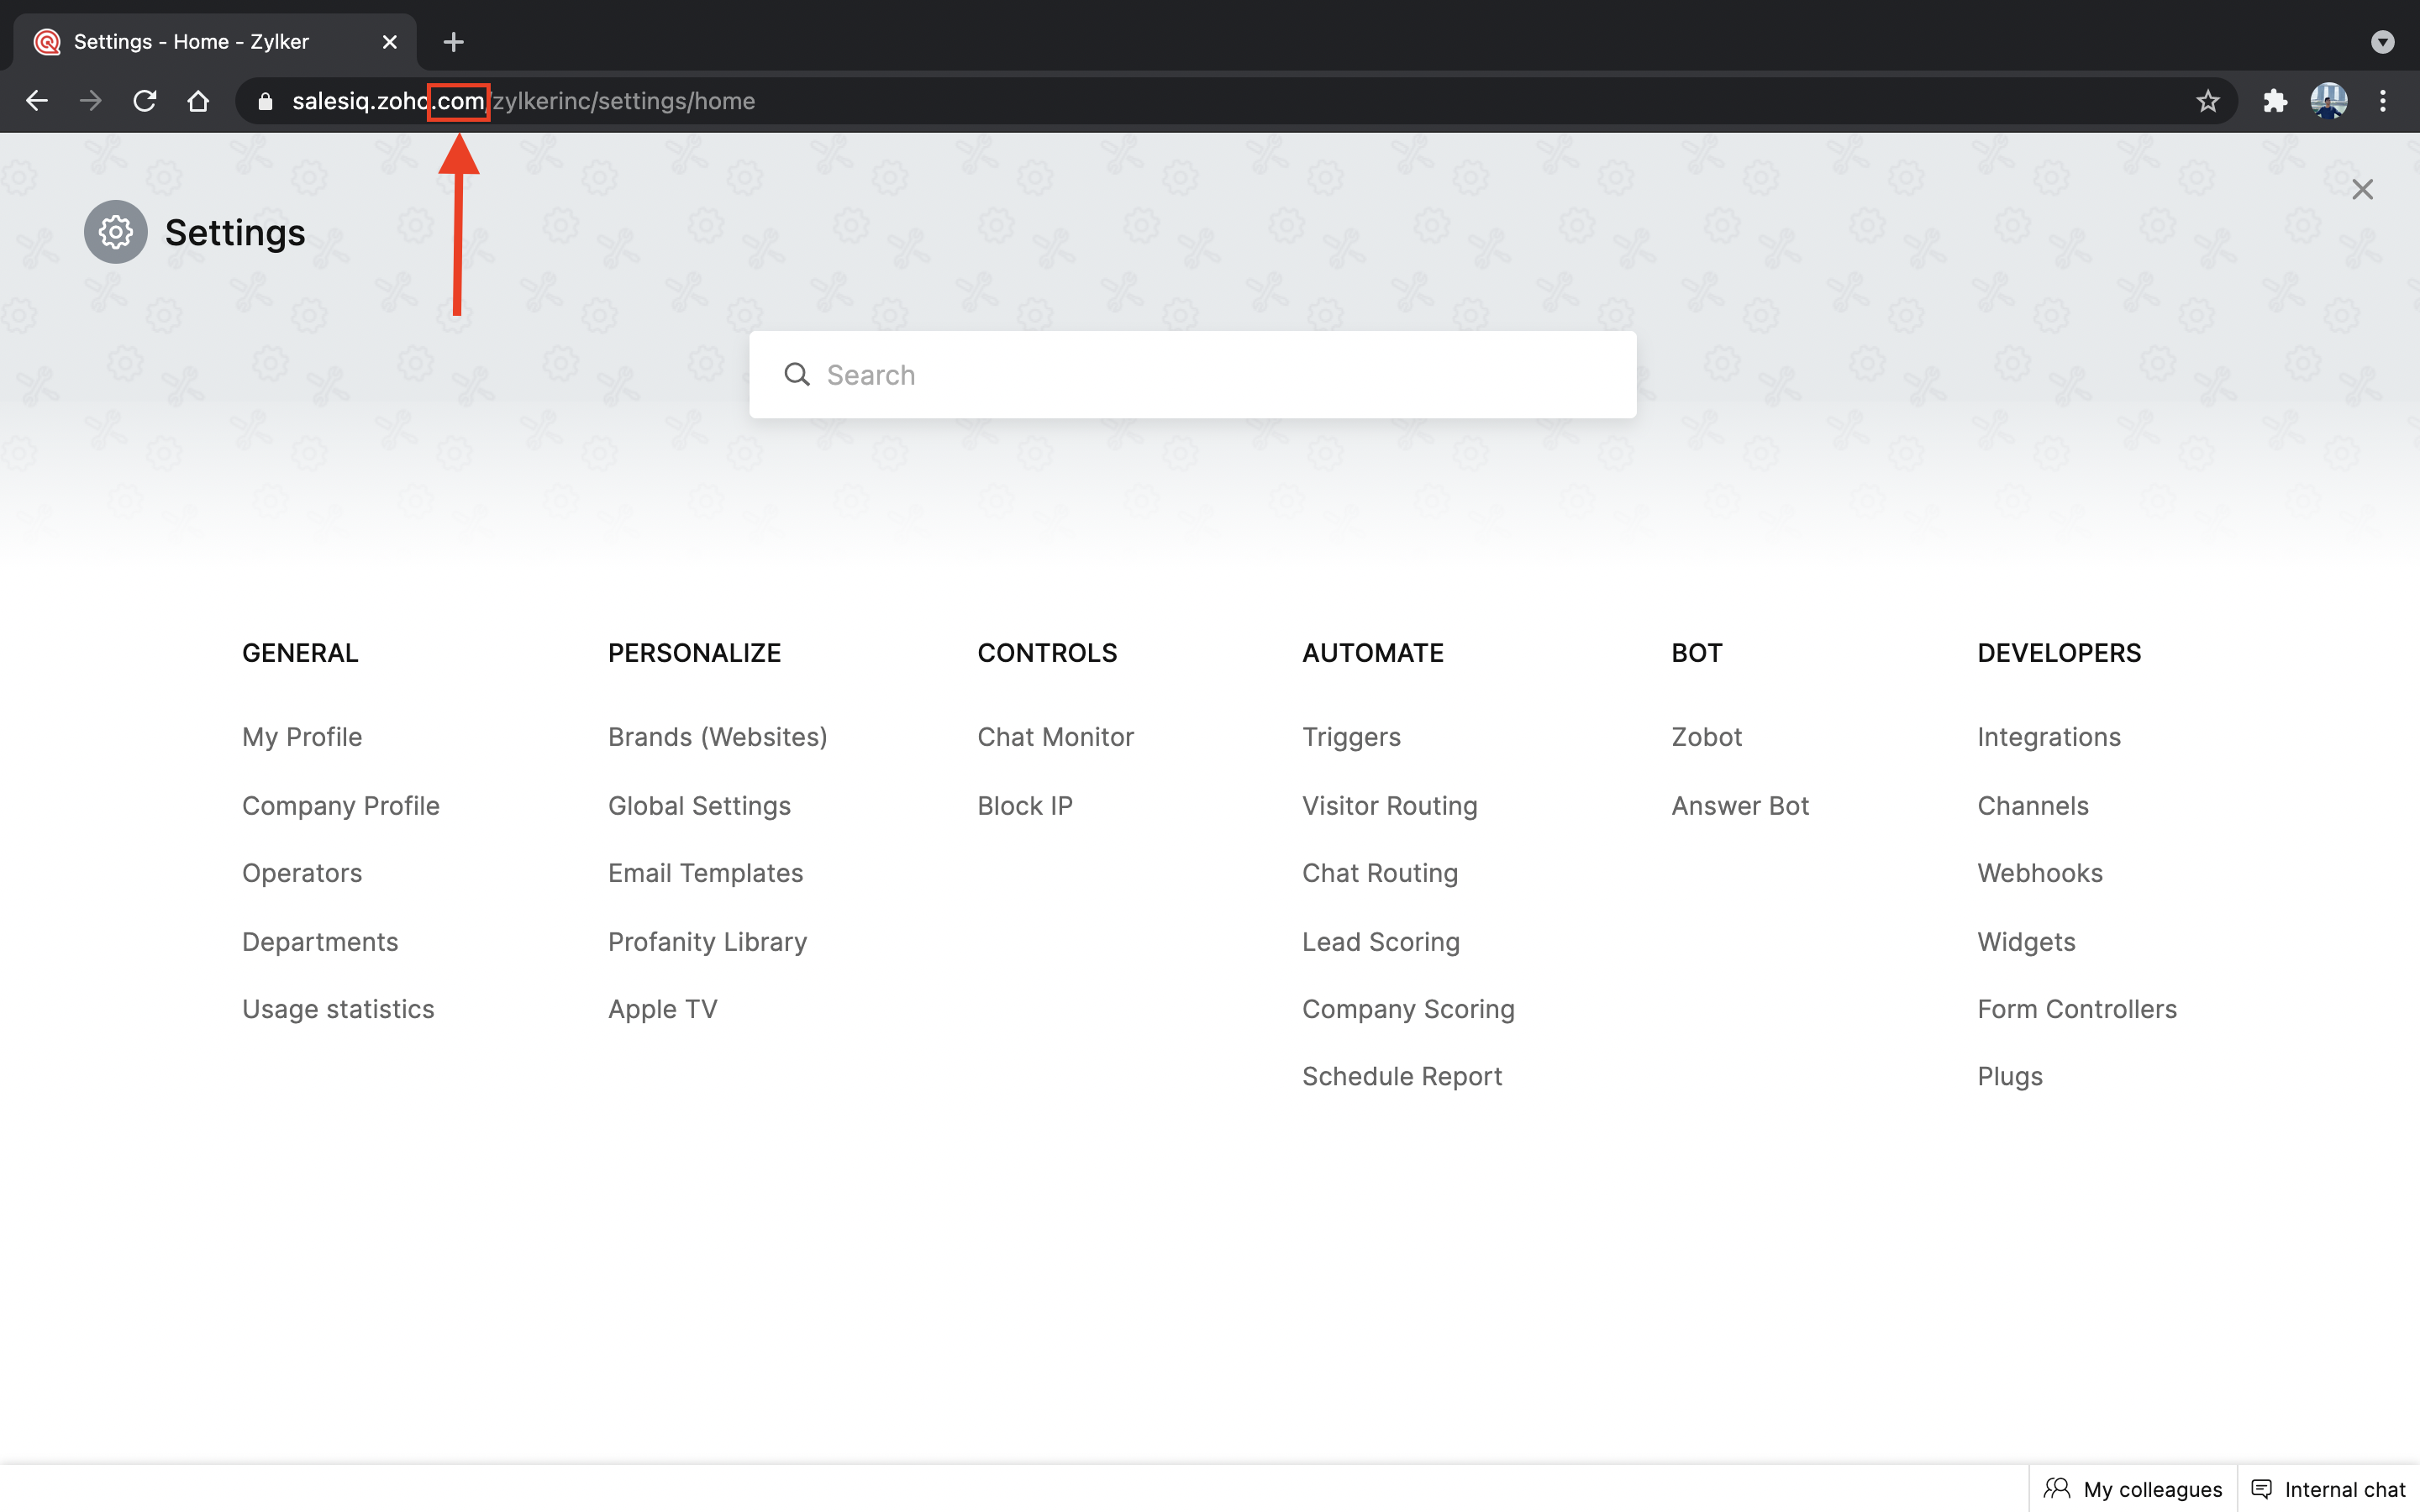Select the Settings - Home - Zylker tab
The image size is (2420, 1512).
215,42
